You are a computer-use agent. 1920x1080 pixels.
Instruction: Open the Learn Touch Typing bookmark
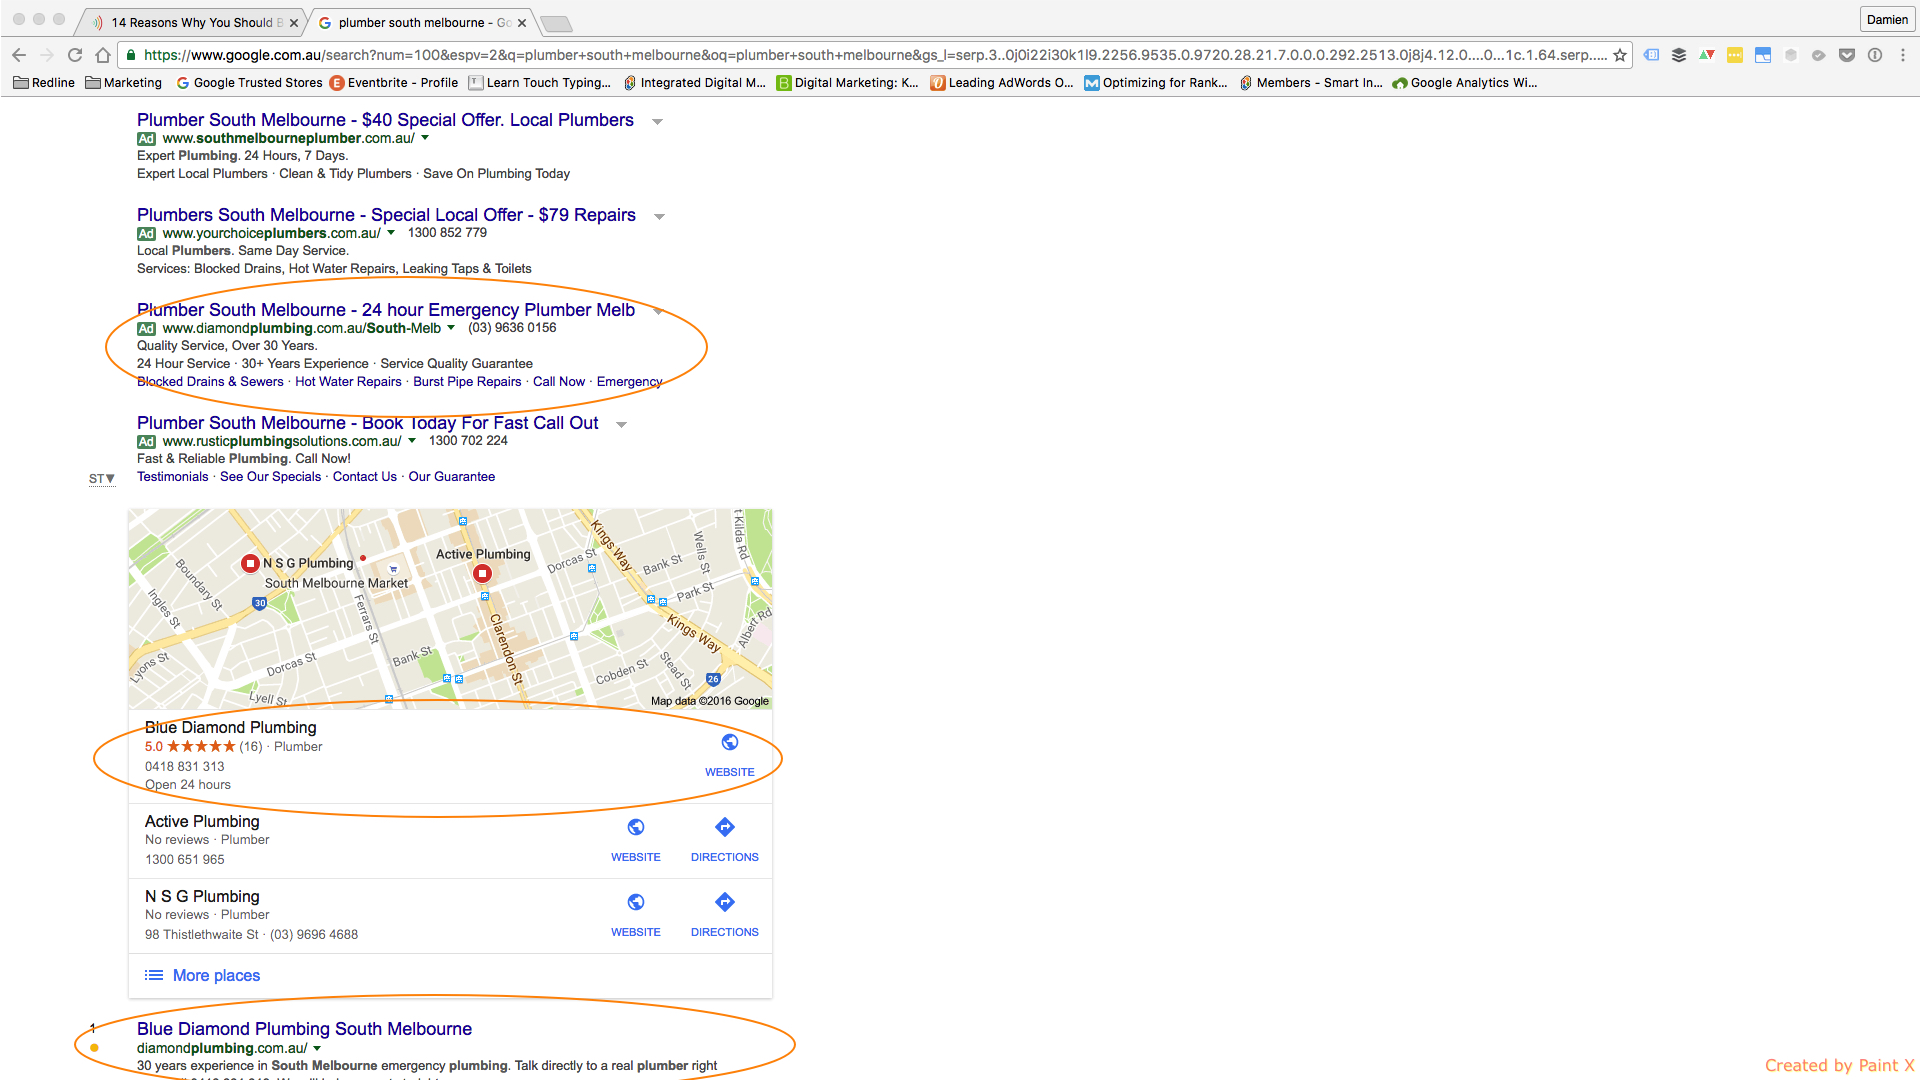pos(540,83)
